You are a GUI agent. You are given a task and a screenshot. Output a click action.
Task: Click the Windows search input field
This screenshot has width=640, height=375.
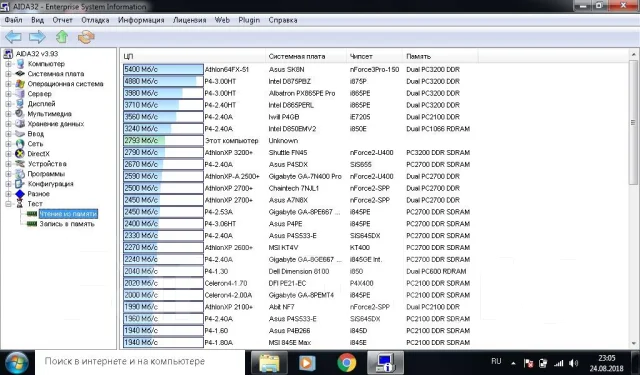(x=140, y=362)
